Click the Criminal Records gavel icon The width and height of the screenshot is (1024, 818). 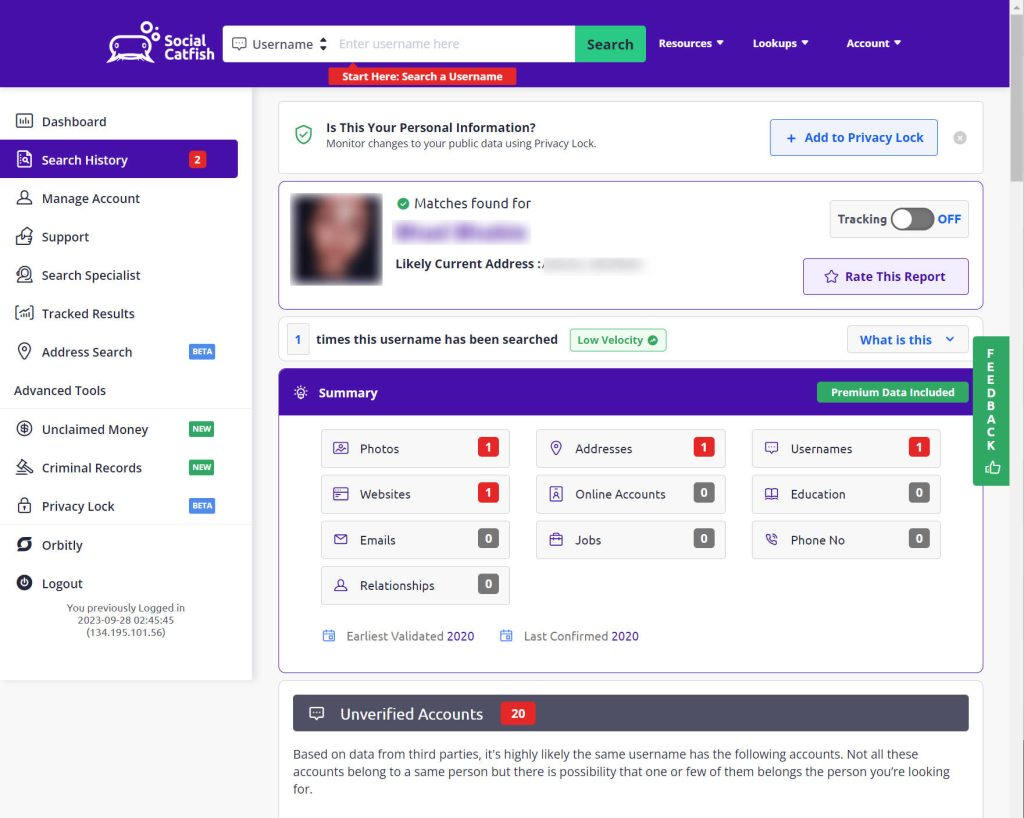(x=24, y=467)
